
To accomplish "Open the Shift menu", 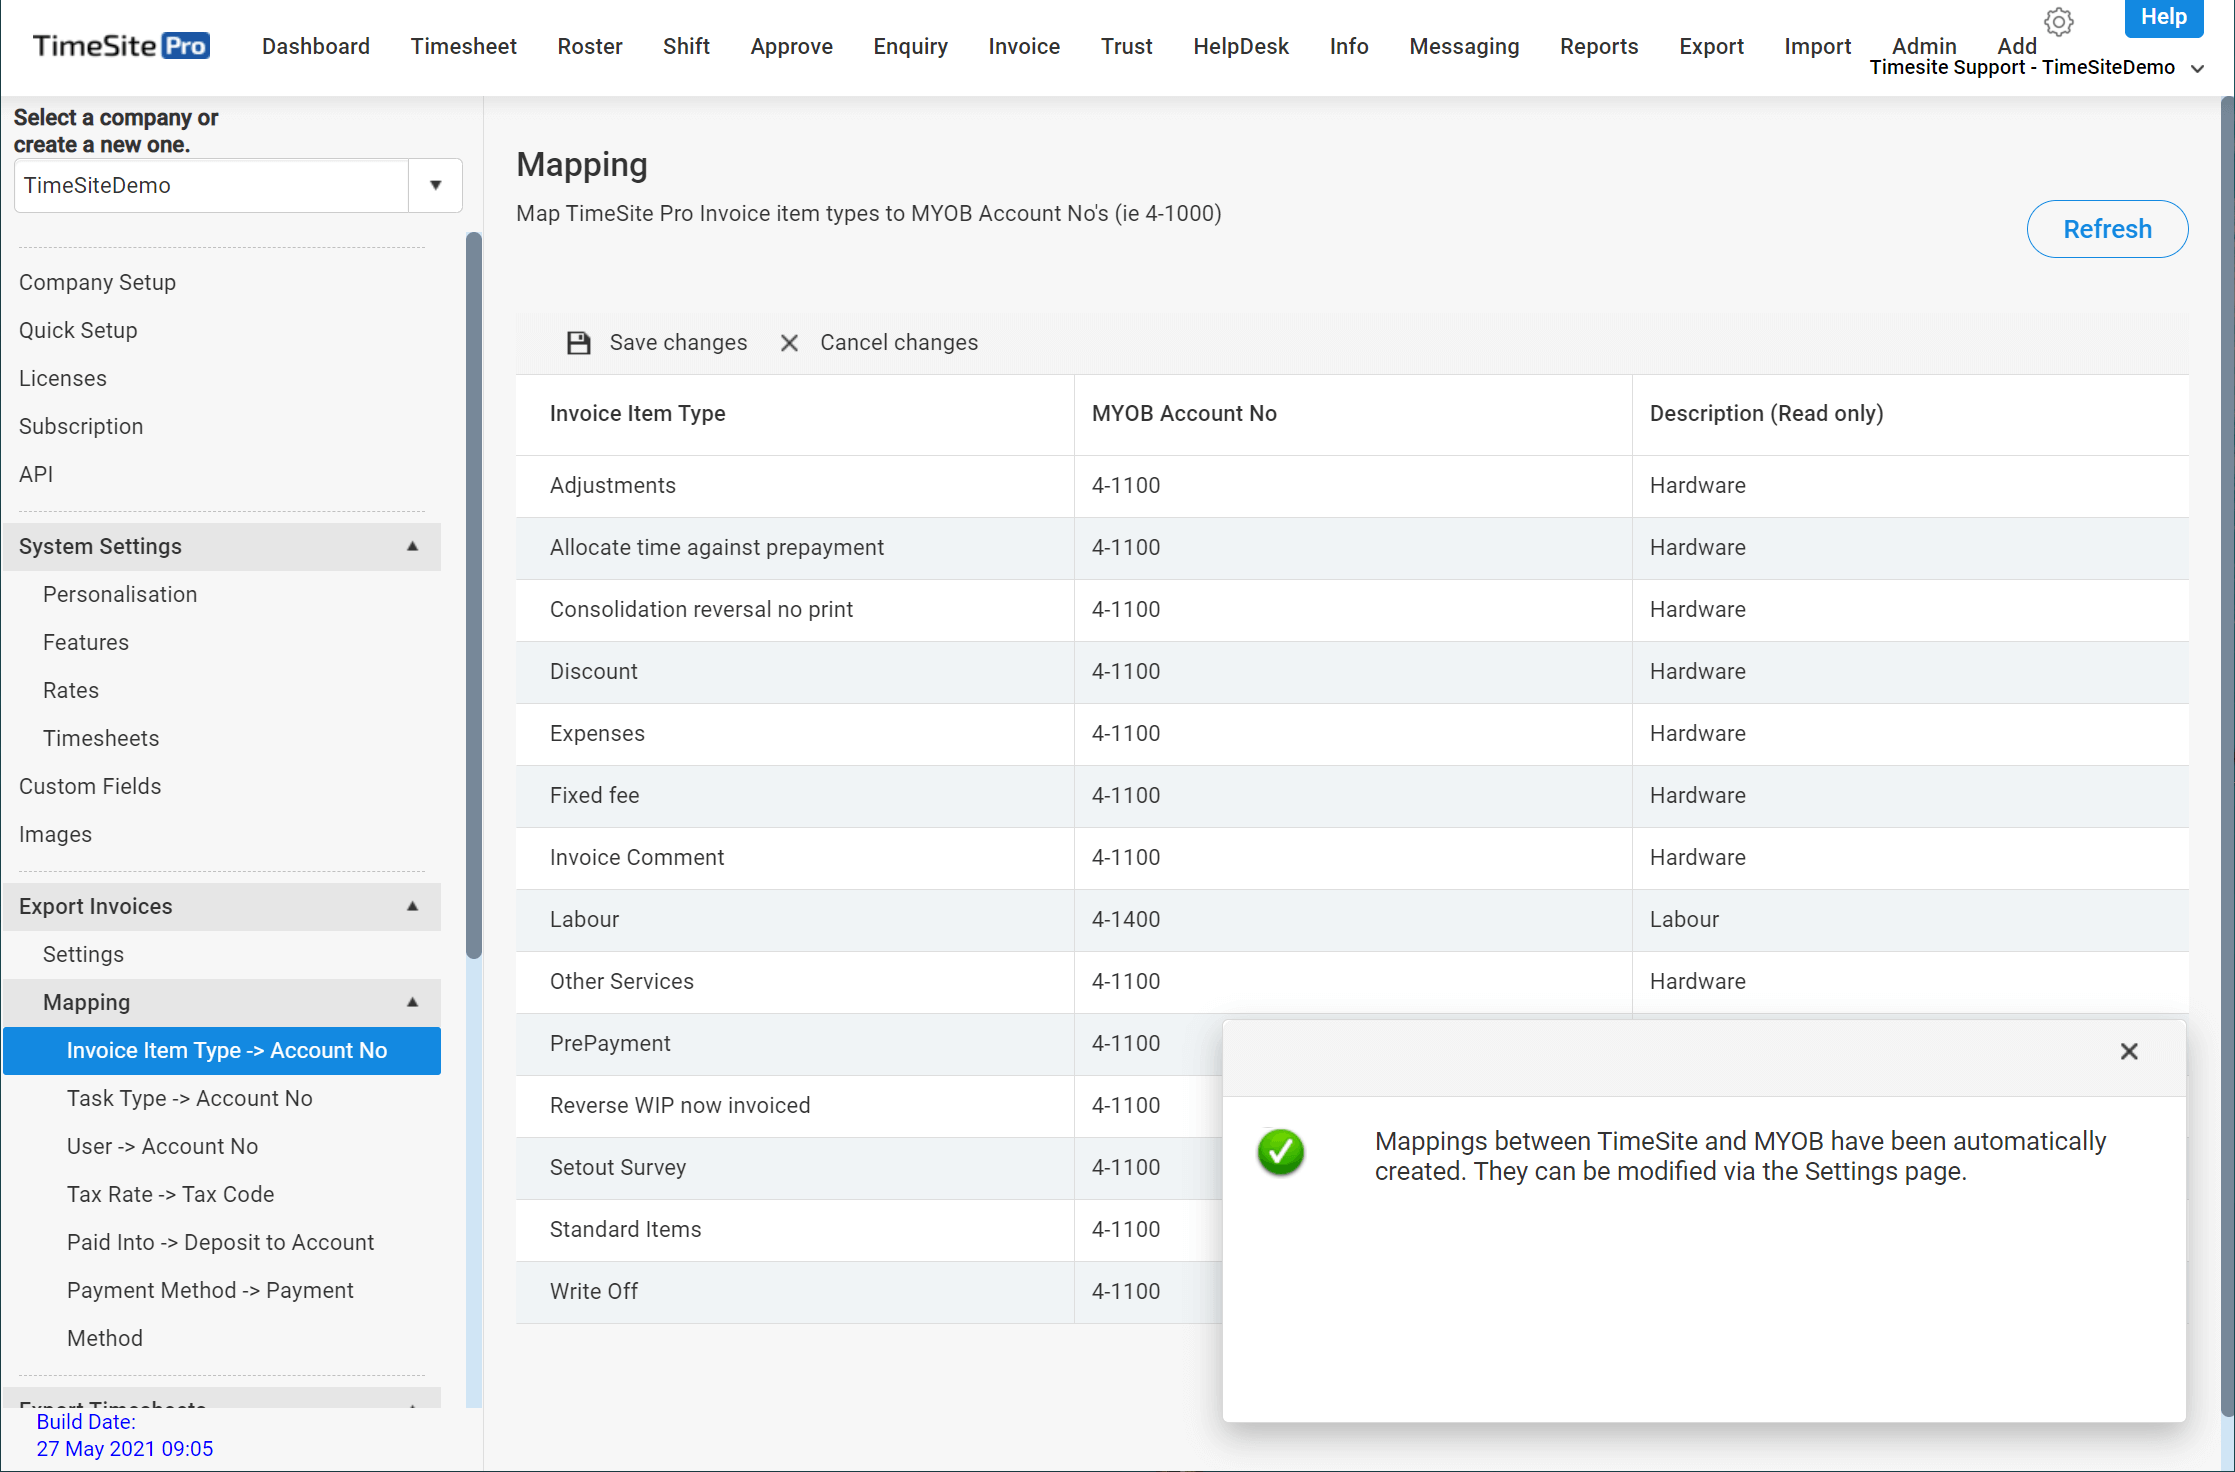I will pyautogui.click(x=686, y=46).
